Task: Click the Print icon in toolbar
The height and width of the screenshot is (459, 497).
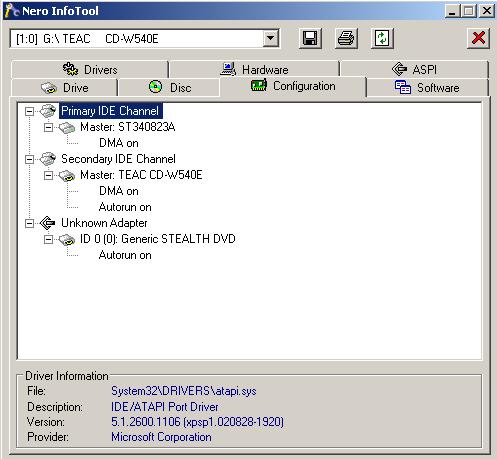Action: [346, 38]
